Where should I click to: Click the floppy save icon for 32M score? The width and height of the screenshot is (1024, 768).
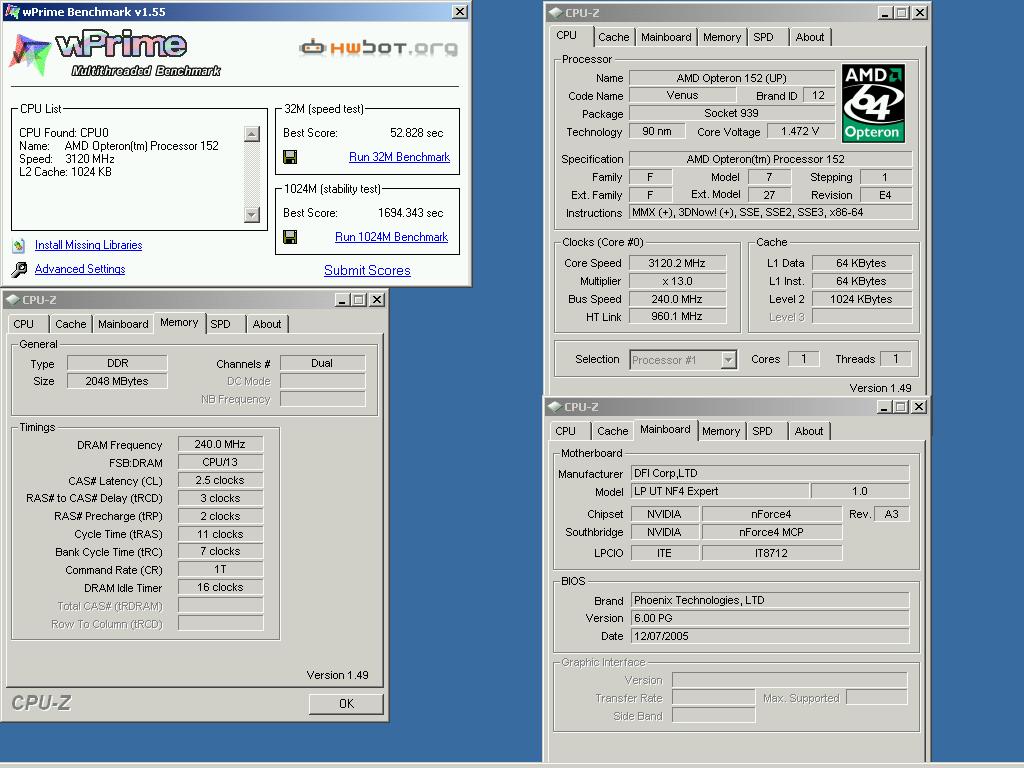[290, 157]
